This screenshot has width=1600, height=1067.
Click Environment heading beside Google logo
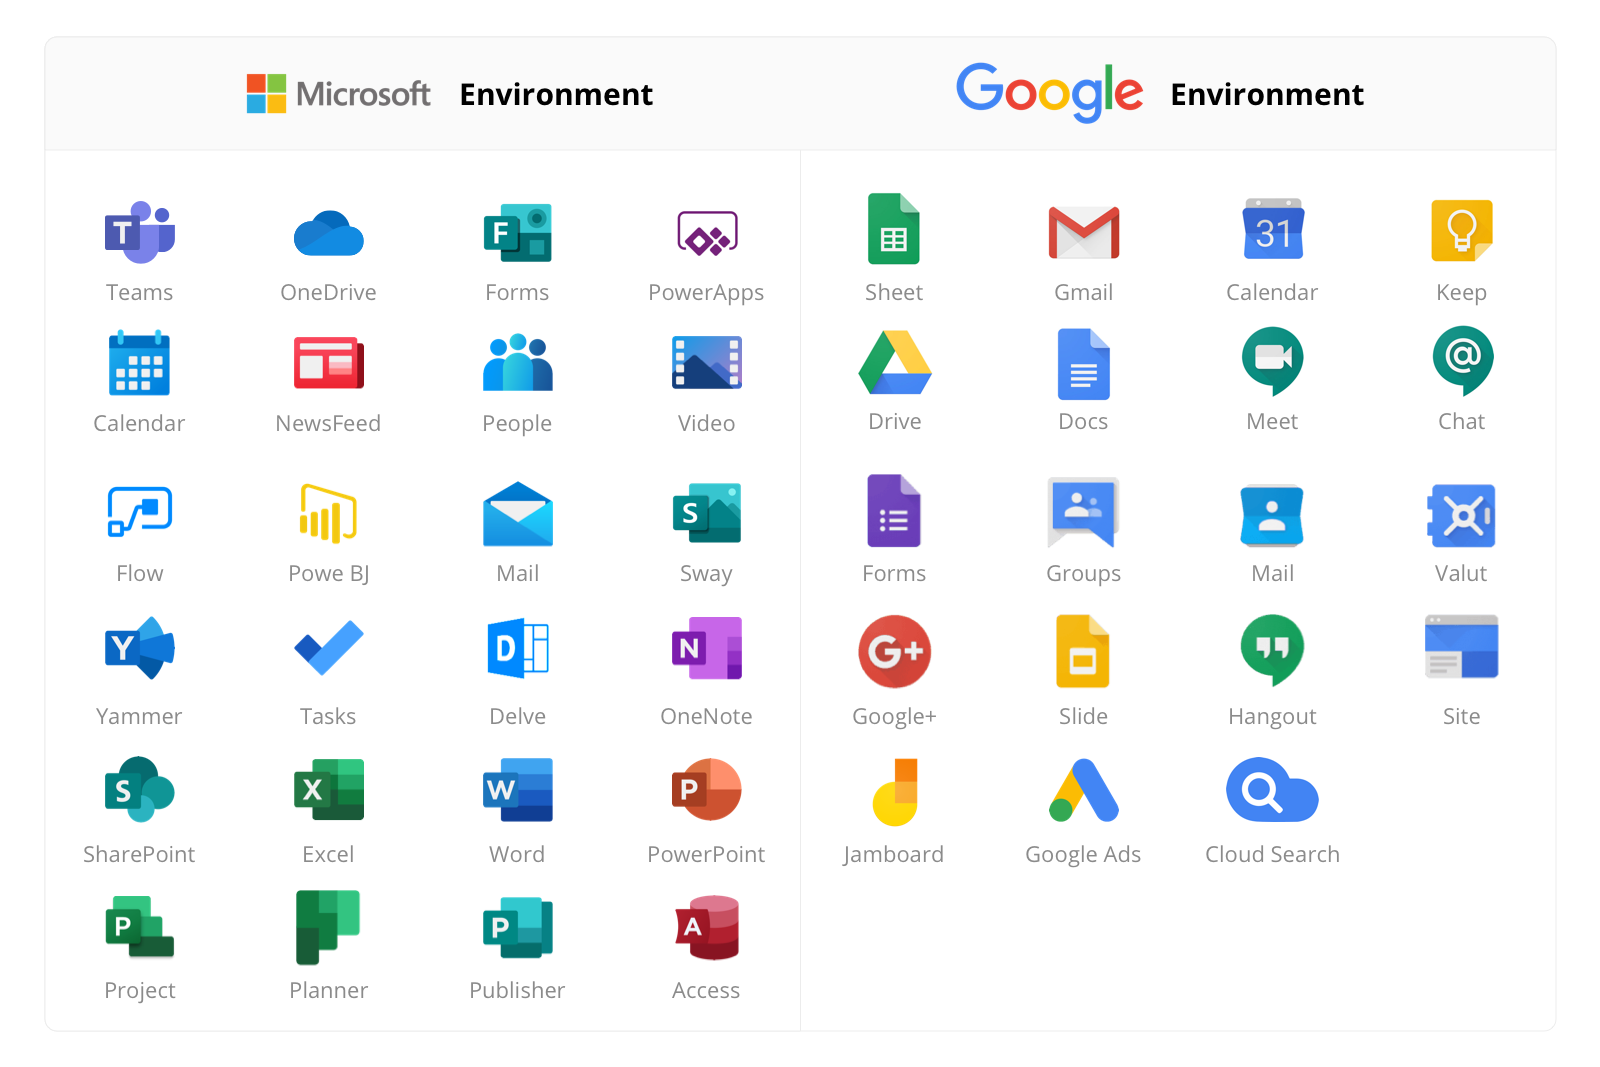1267,94
